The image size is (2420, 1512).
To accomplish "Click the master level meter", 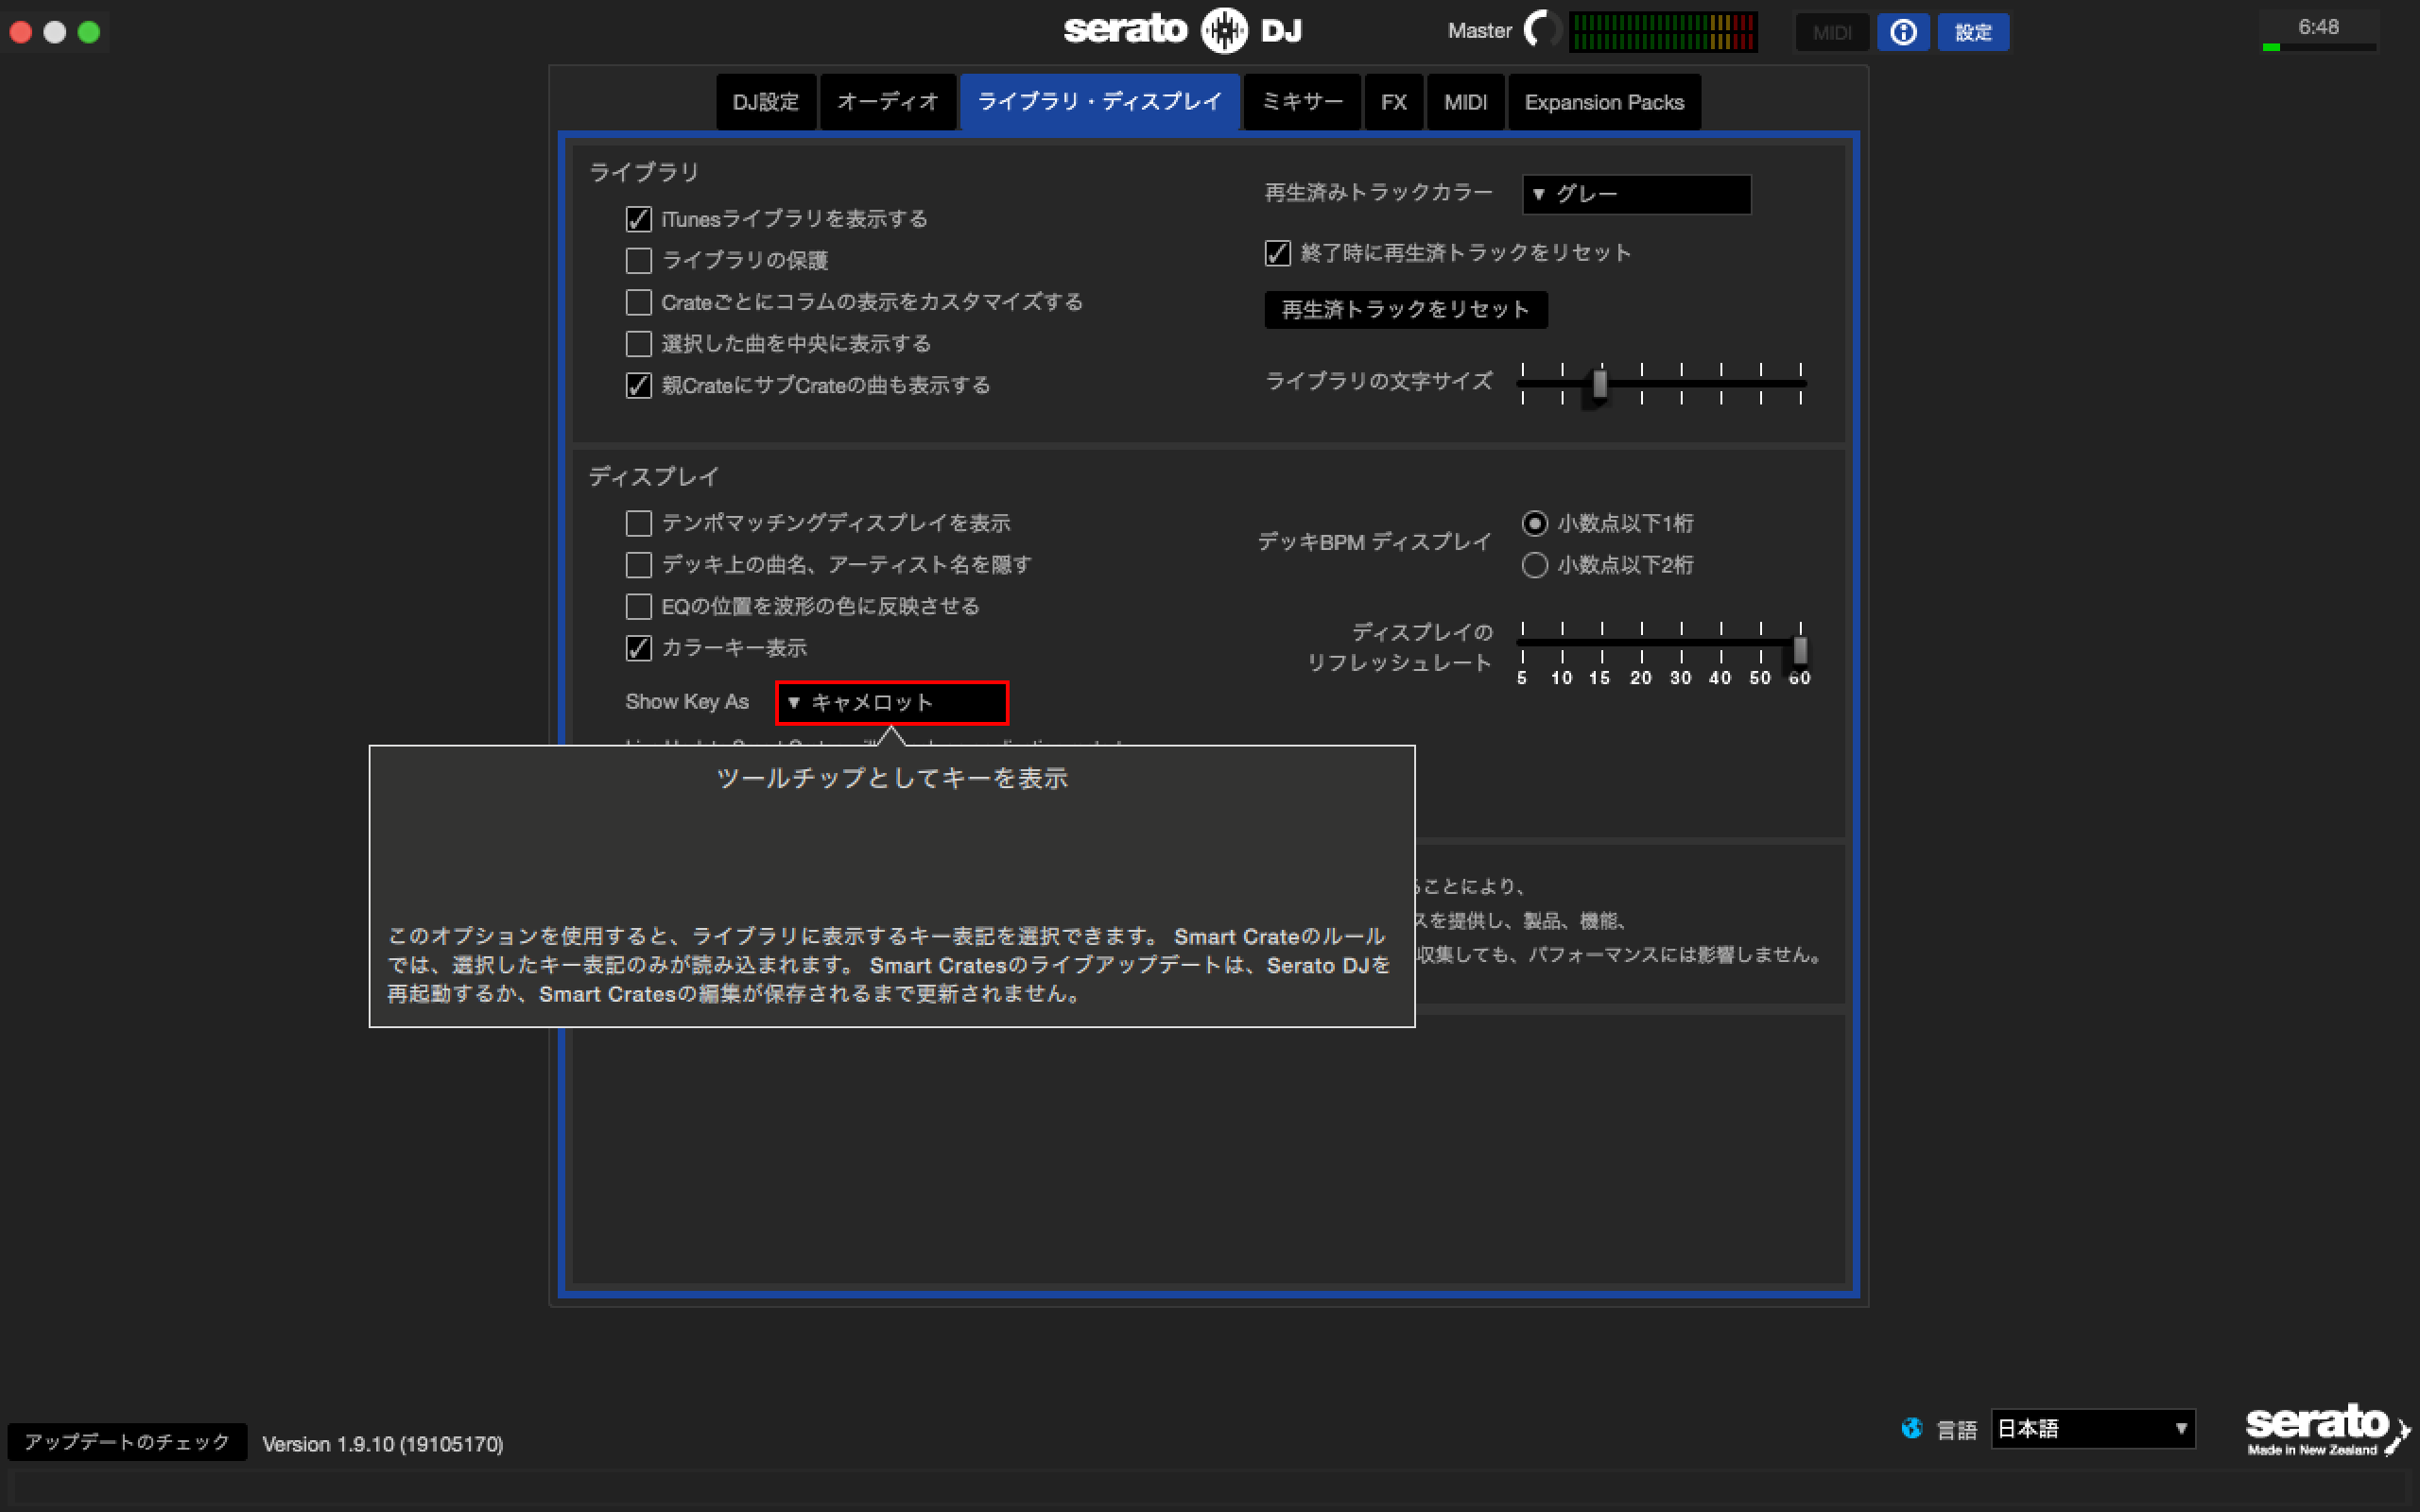I will tap(1664, 32).
